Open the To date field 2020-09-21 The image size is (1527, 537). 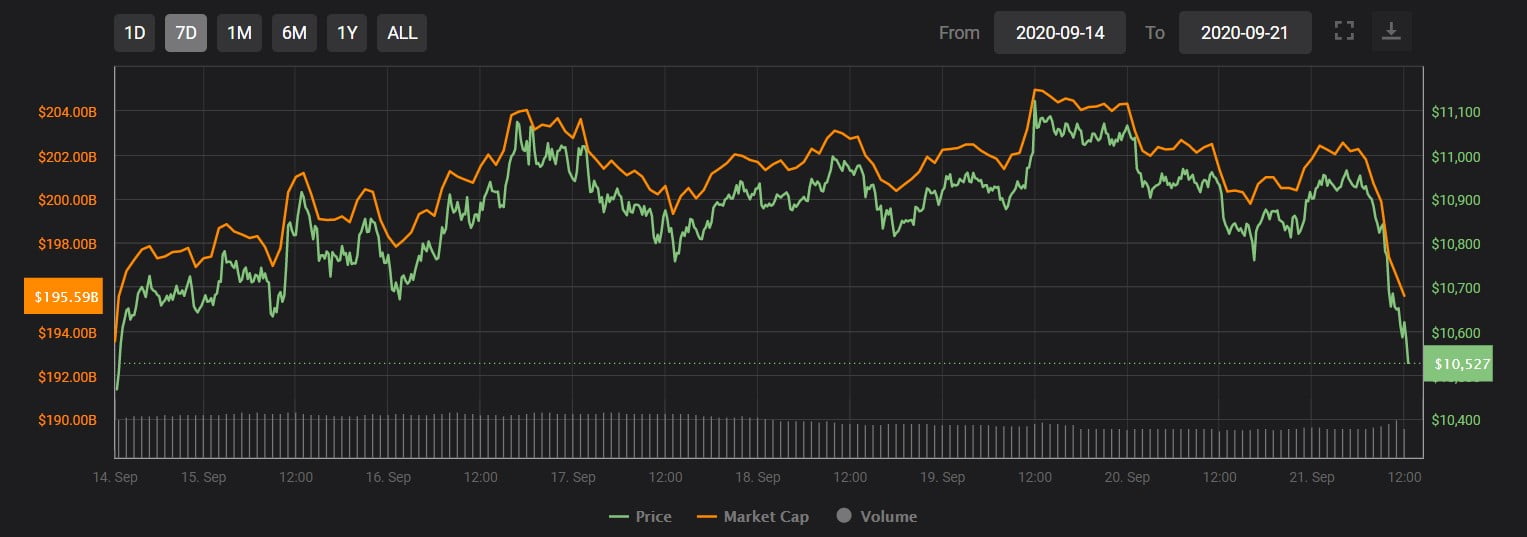coord(1244,33)
